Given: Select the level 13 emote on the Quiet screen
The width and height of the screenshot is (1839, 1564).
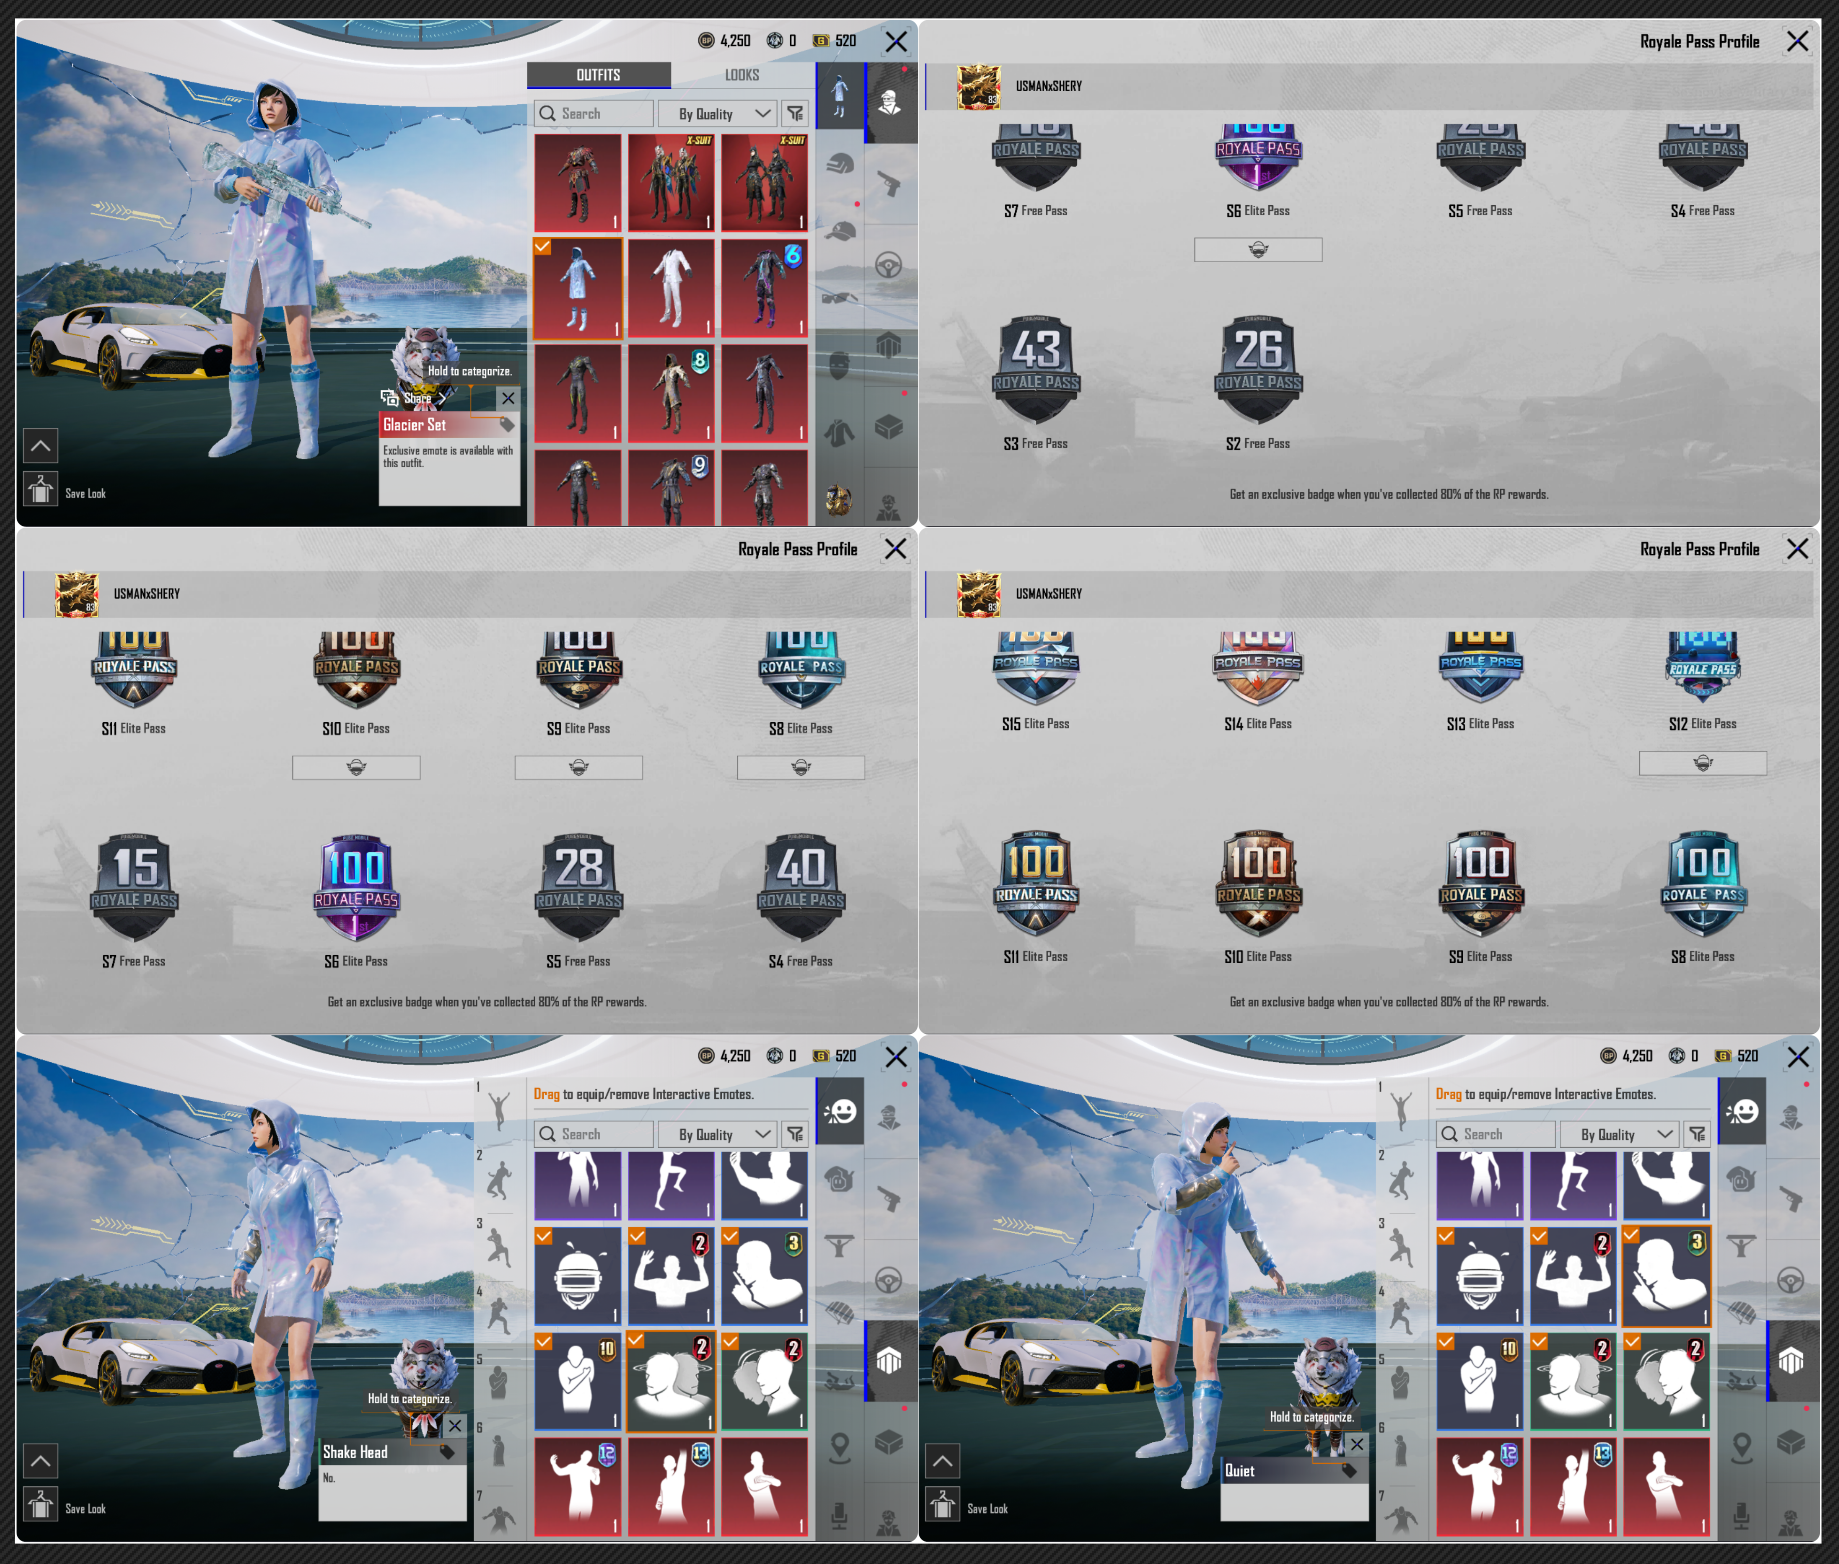Looking at the screenshot, I should (x=1573, y=1487).
